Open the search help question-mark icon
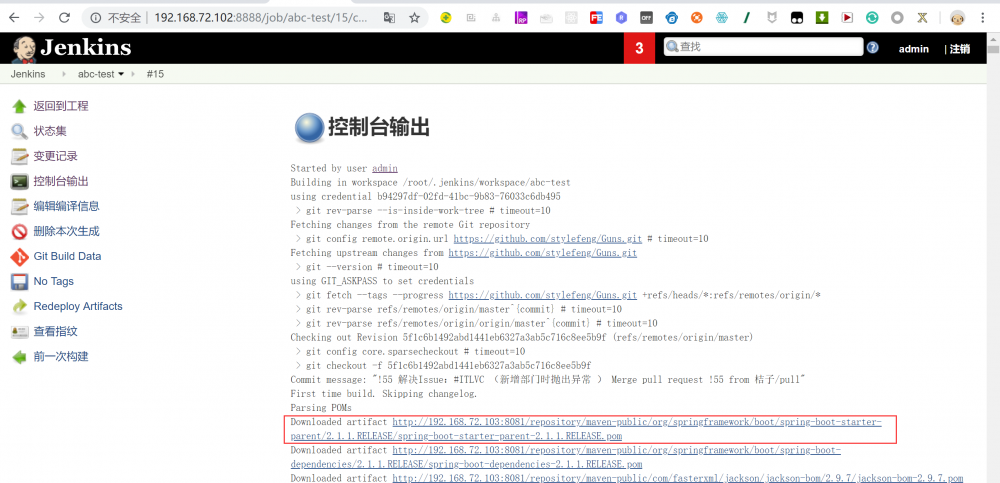The width and height of the screenshot is (1000, 483). [872, 47]
